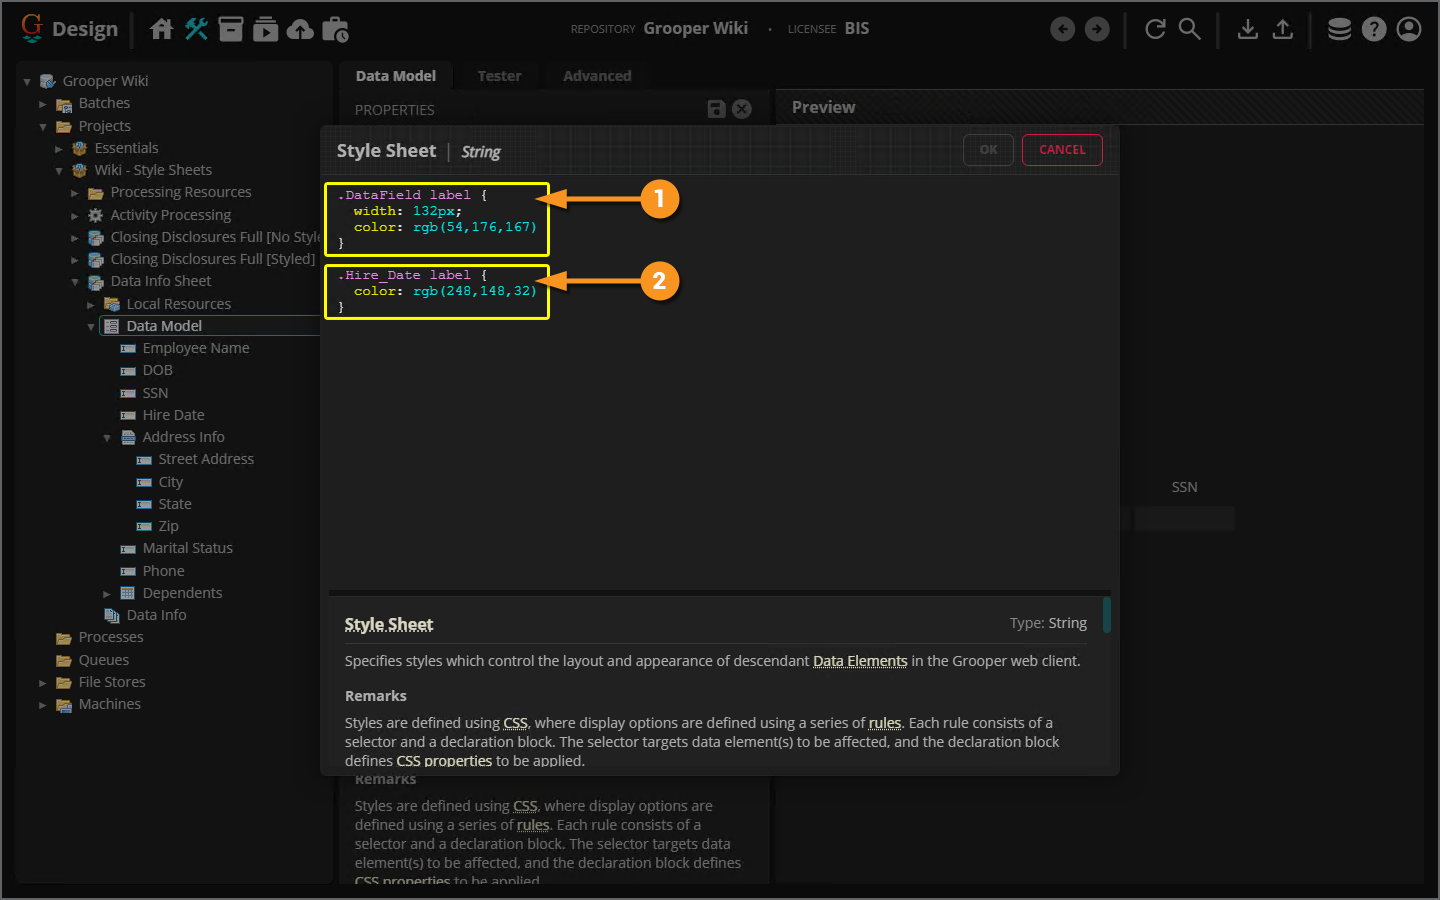The height and width of the screenshot is (900, 1440).
Task: Refresh using the circular arrow icon
Action: click(x=1155, y=29)
